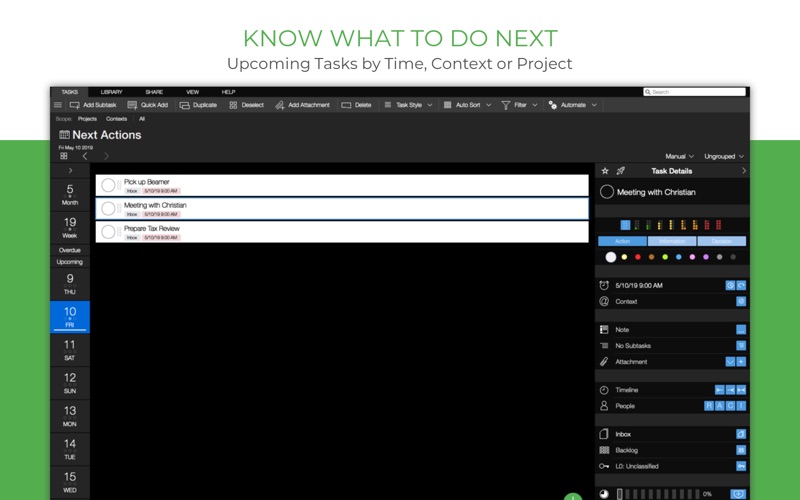Open the Ungrouped grouping dropdown

(723, 156)
